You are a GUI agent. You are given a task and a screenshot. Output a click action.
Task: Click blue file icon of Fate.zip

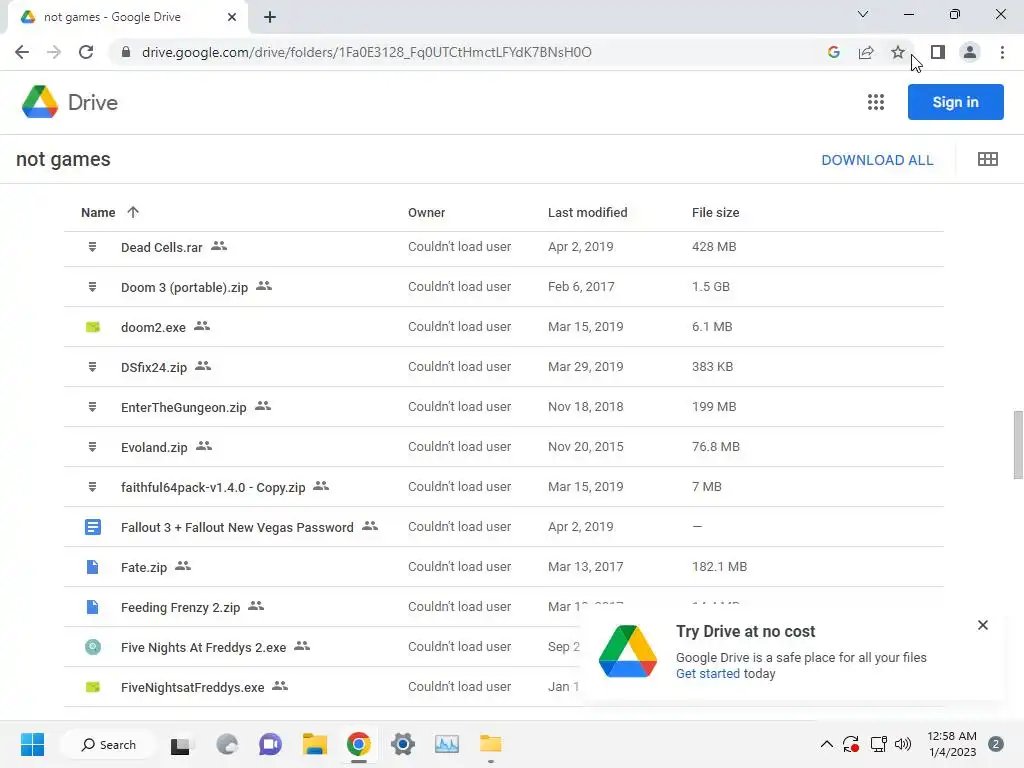point(93,567)
